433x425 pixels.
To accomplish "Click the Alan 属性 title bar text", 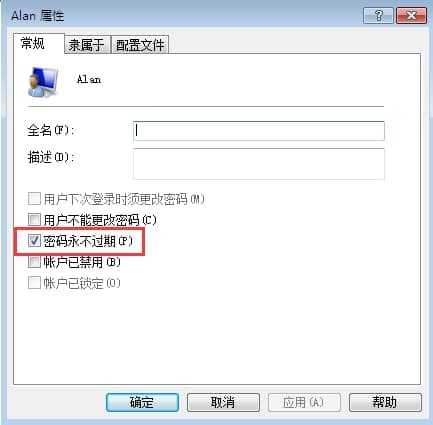I will [x=38, y=16].
